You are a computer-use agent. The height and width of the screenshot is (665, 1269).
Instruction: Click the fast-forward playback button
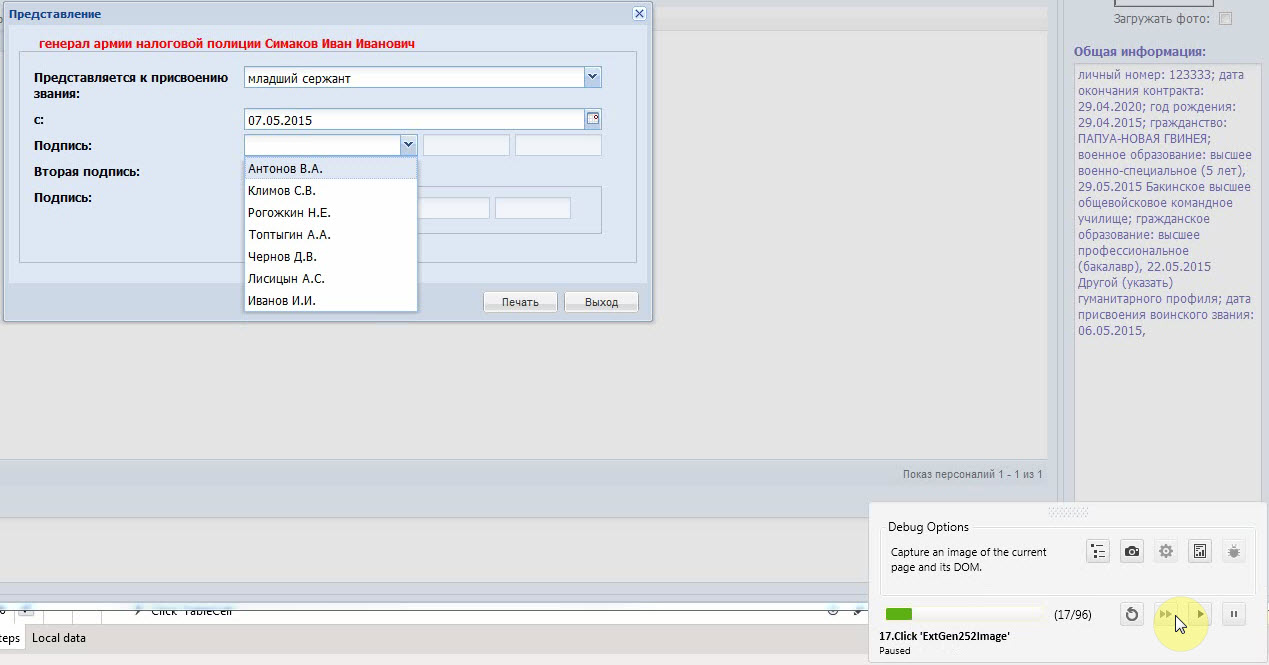[x=1166, y=614]
